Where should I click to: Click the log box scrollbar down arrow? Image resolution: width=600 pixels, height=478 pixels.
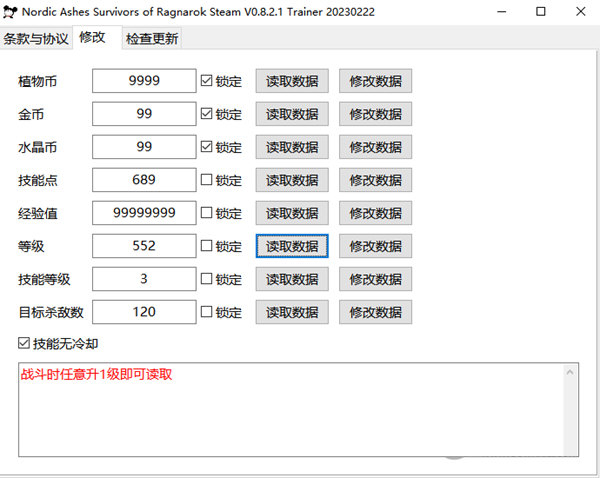click(570, 446)
